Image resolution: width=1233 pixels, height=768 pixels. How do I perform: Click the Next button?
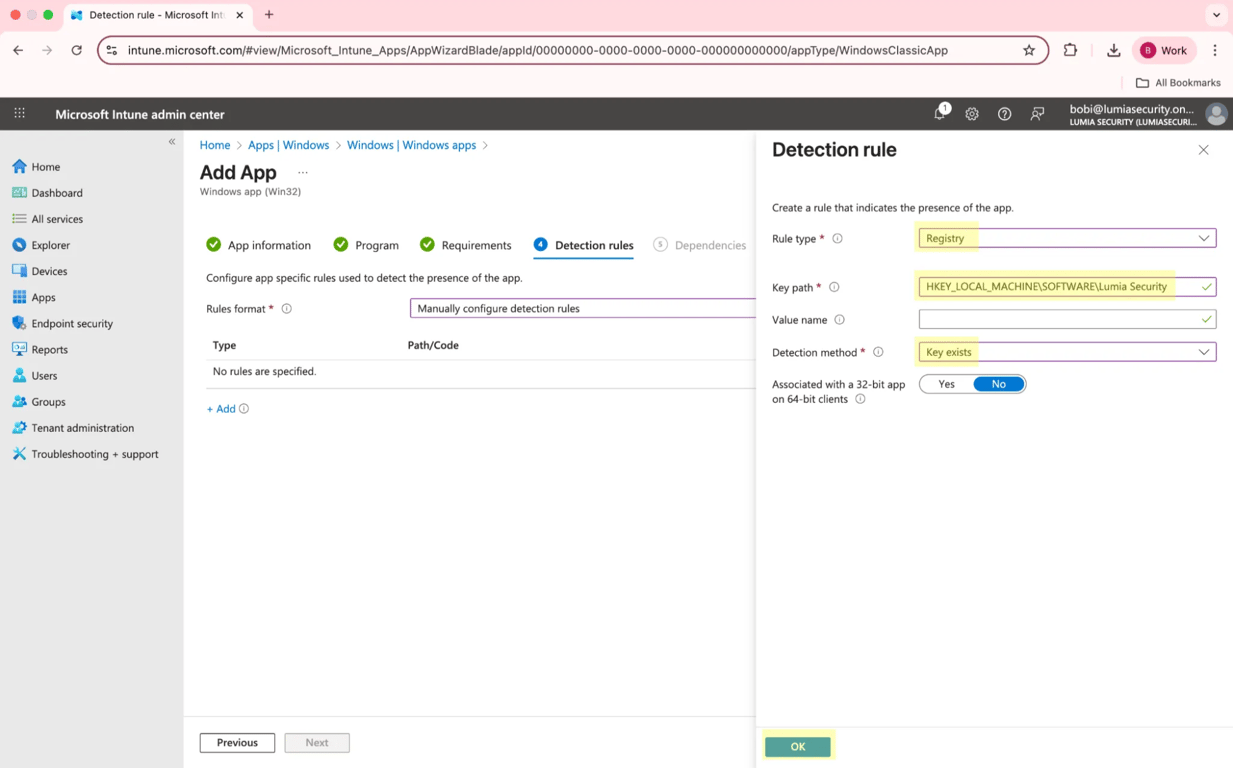tap(317, 743)
